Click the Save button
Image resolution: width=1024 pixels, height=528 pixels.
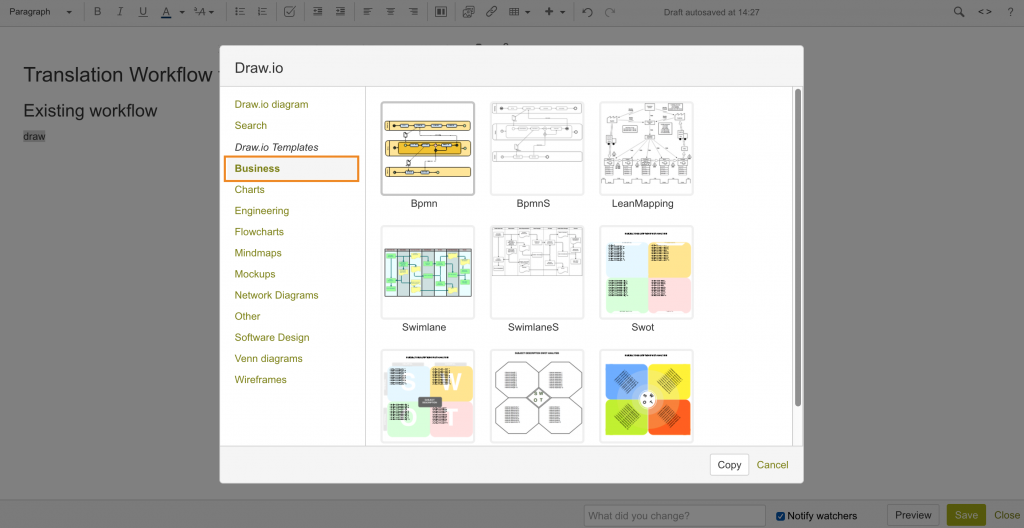pos(966,515)
